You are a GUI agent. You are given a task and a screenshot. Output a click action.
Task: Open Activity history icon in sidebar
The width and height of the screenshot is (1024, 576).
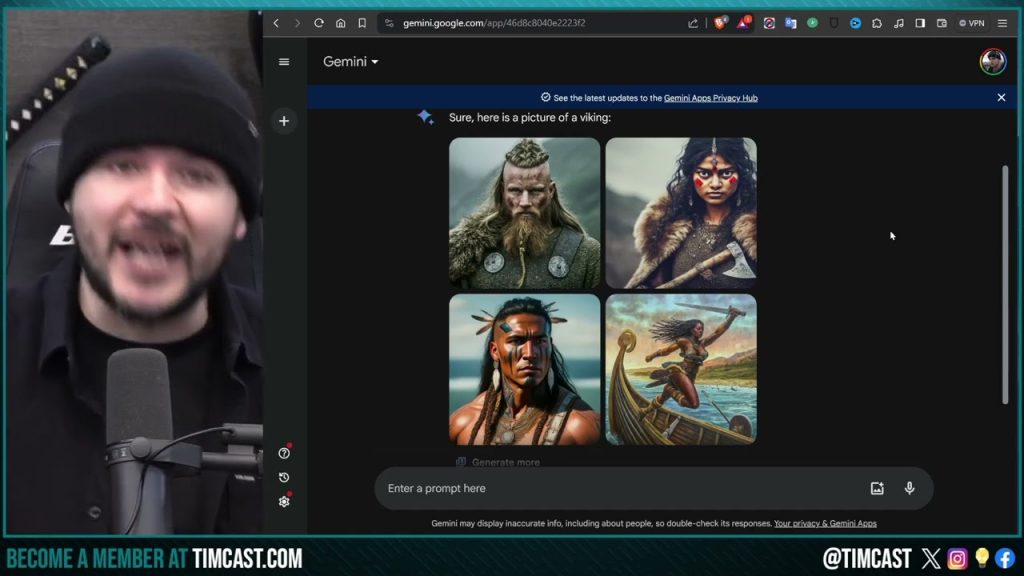(x=284, y=477)
